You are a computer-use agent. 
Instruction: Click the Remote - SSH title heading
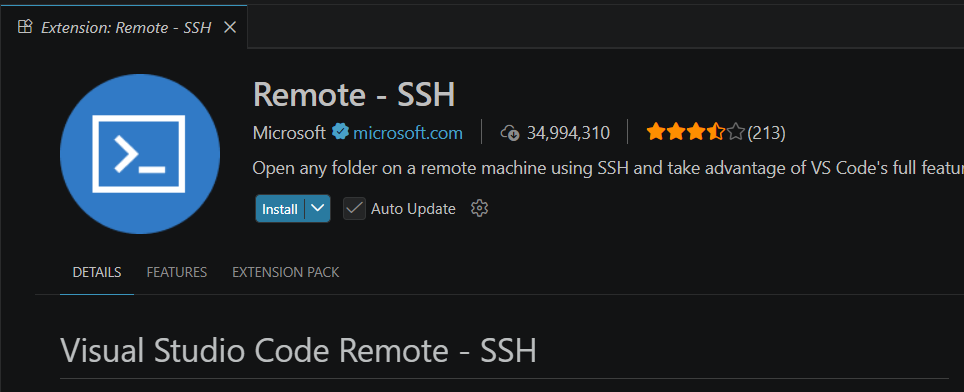354,95
